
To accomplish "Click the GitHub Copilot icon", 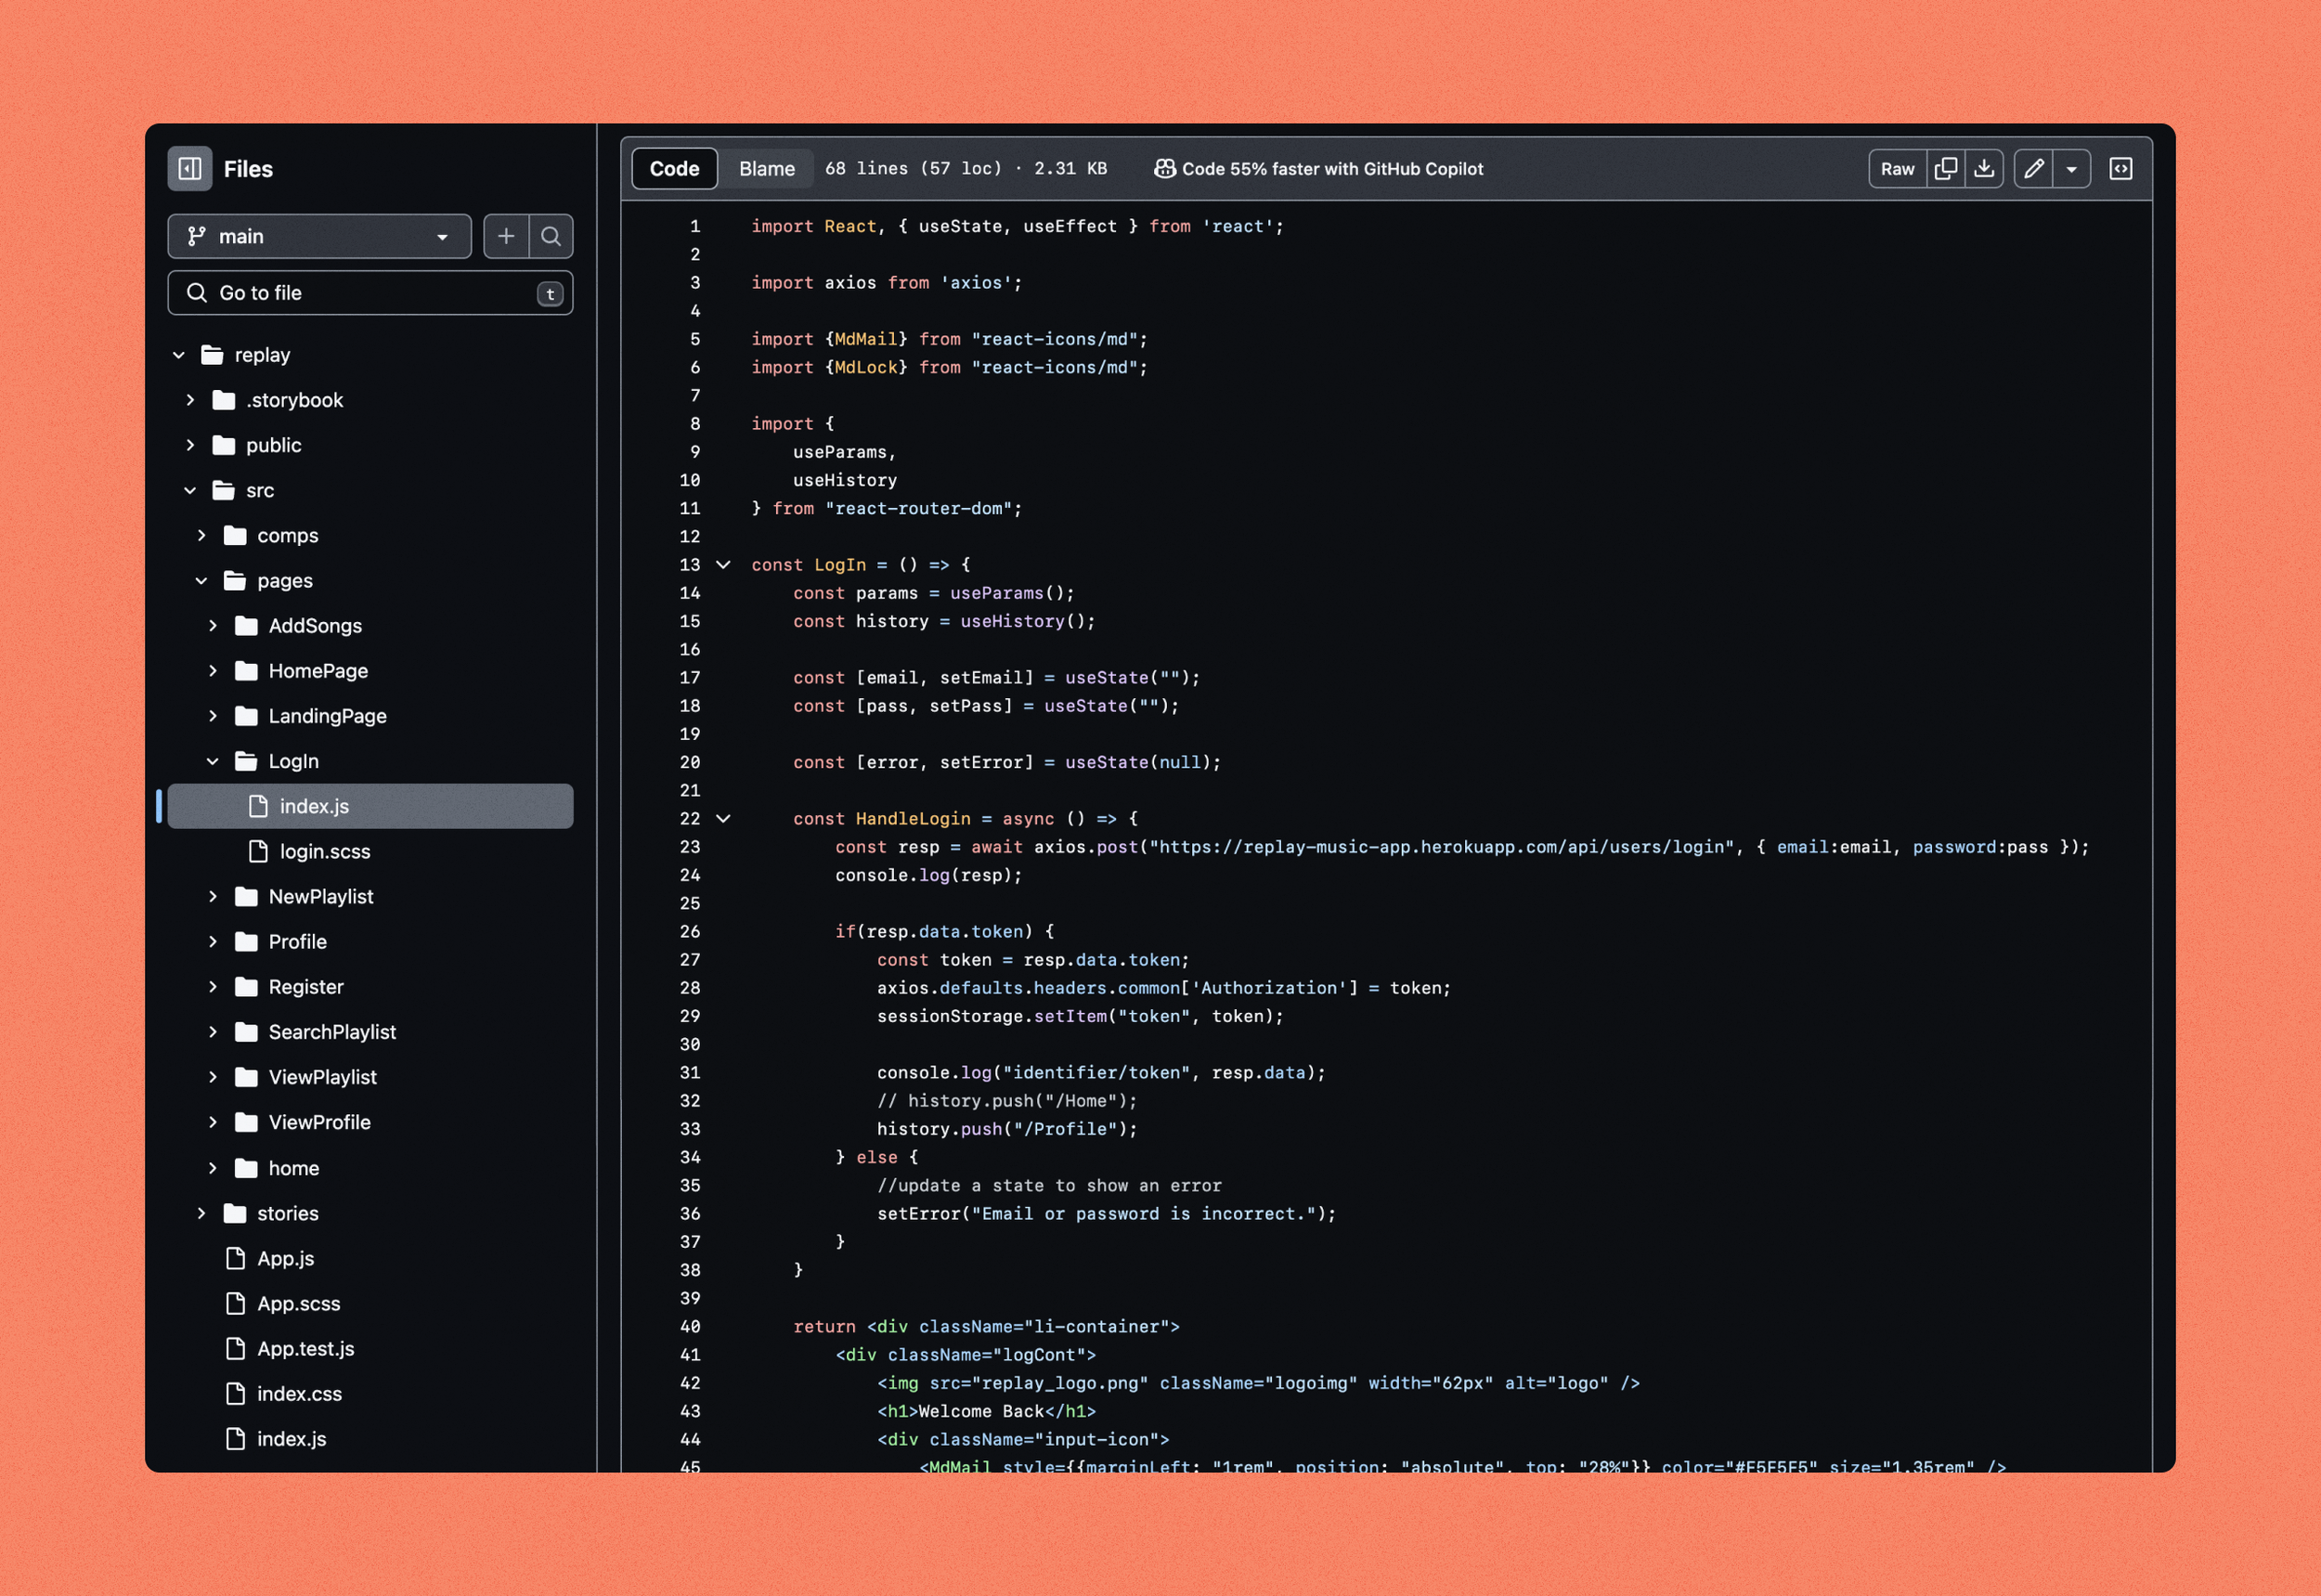I will click(x=1164, y=169).
